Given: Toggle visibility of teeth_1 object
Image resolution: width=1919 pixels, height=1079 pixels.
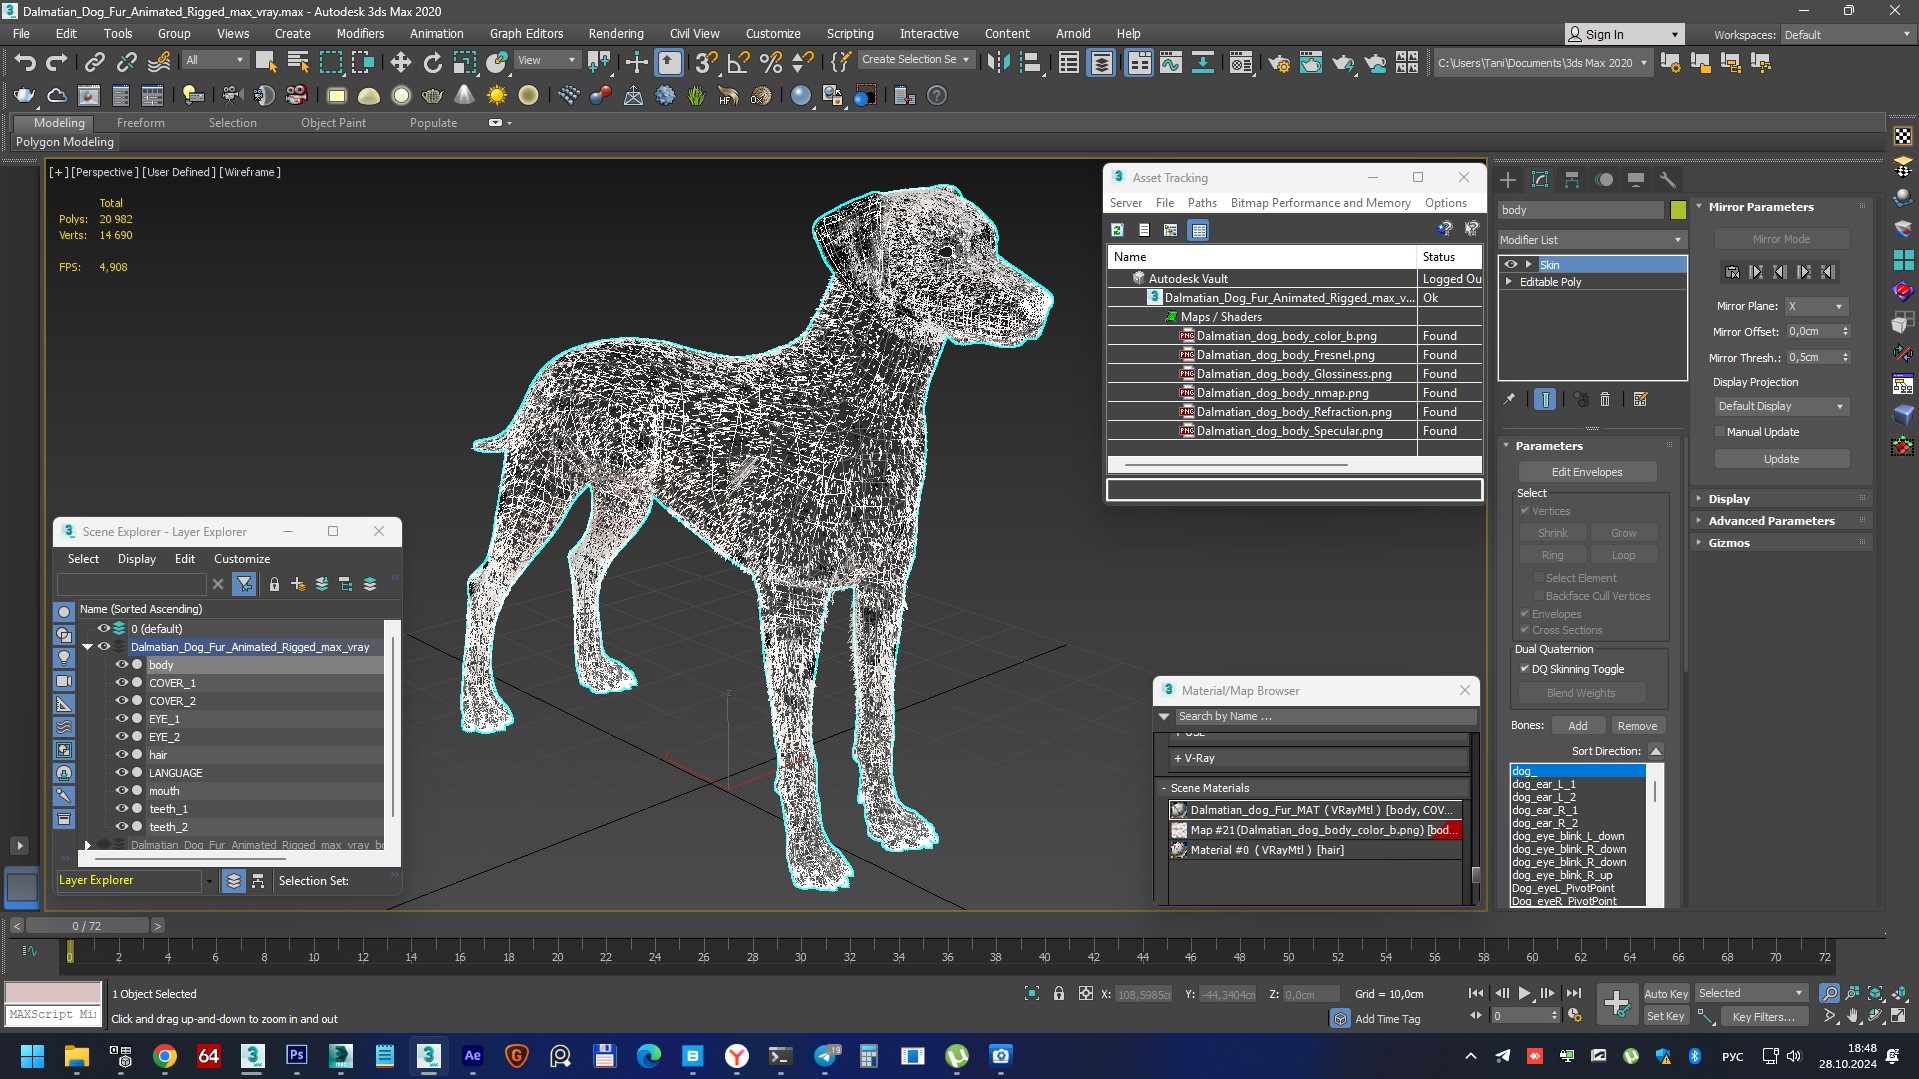Looking at the screenshot, I should (121, 808).
